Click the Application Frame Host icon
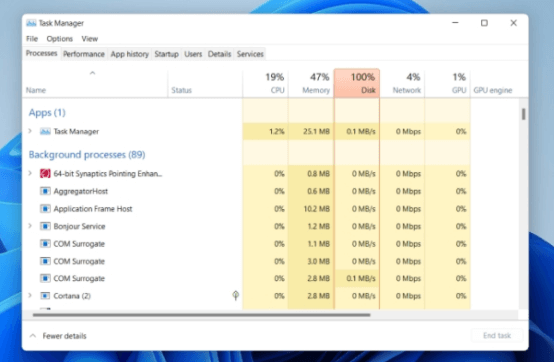Viewport: 554px width, 362px height. [45, 209]
